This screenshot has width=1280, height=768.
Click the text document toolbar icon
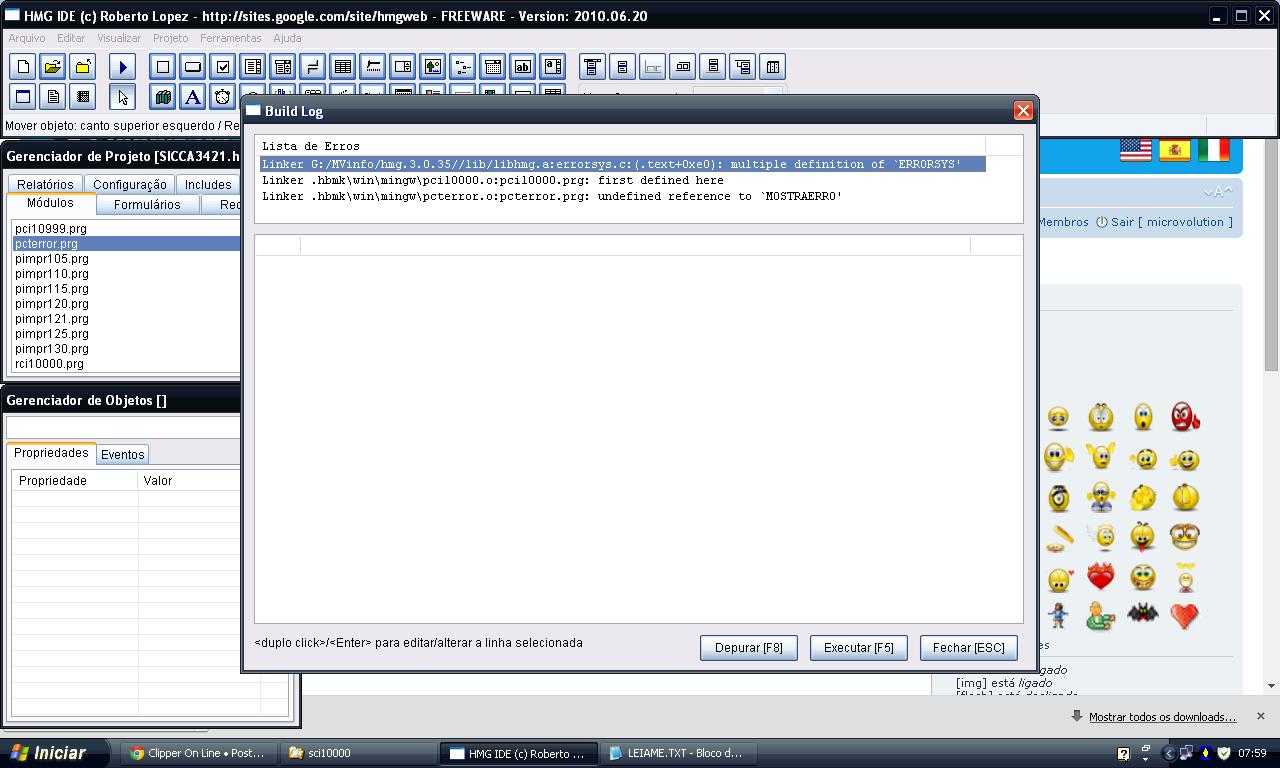[53, 97]
